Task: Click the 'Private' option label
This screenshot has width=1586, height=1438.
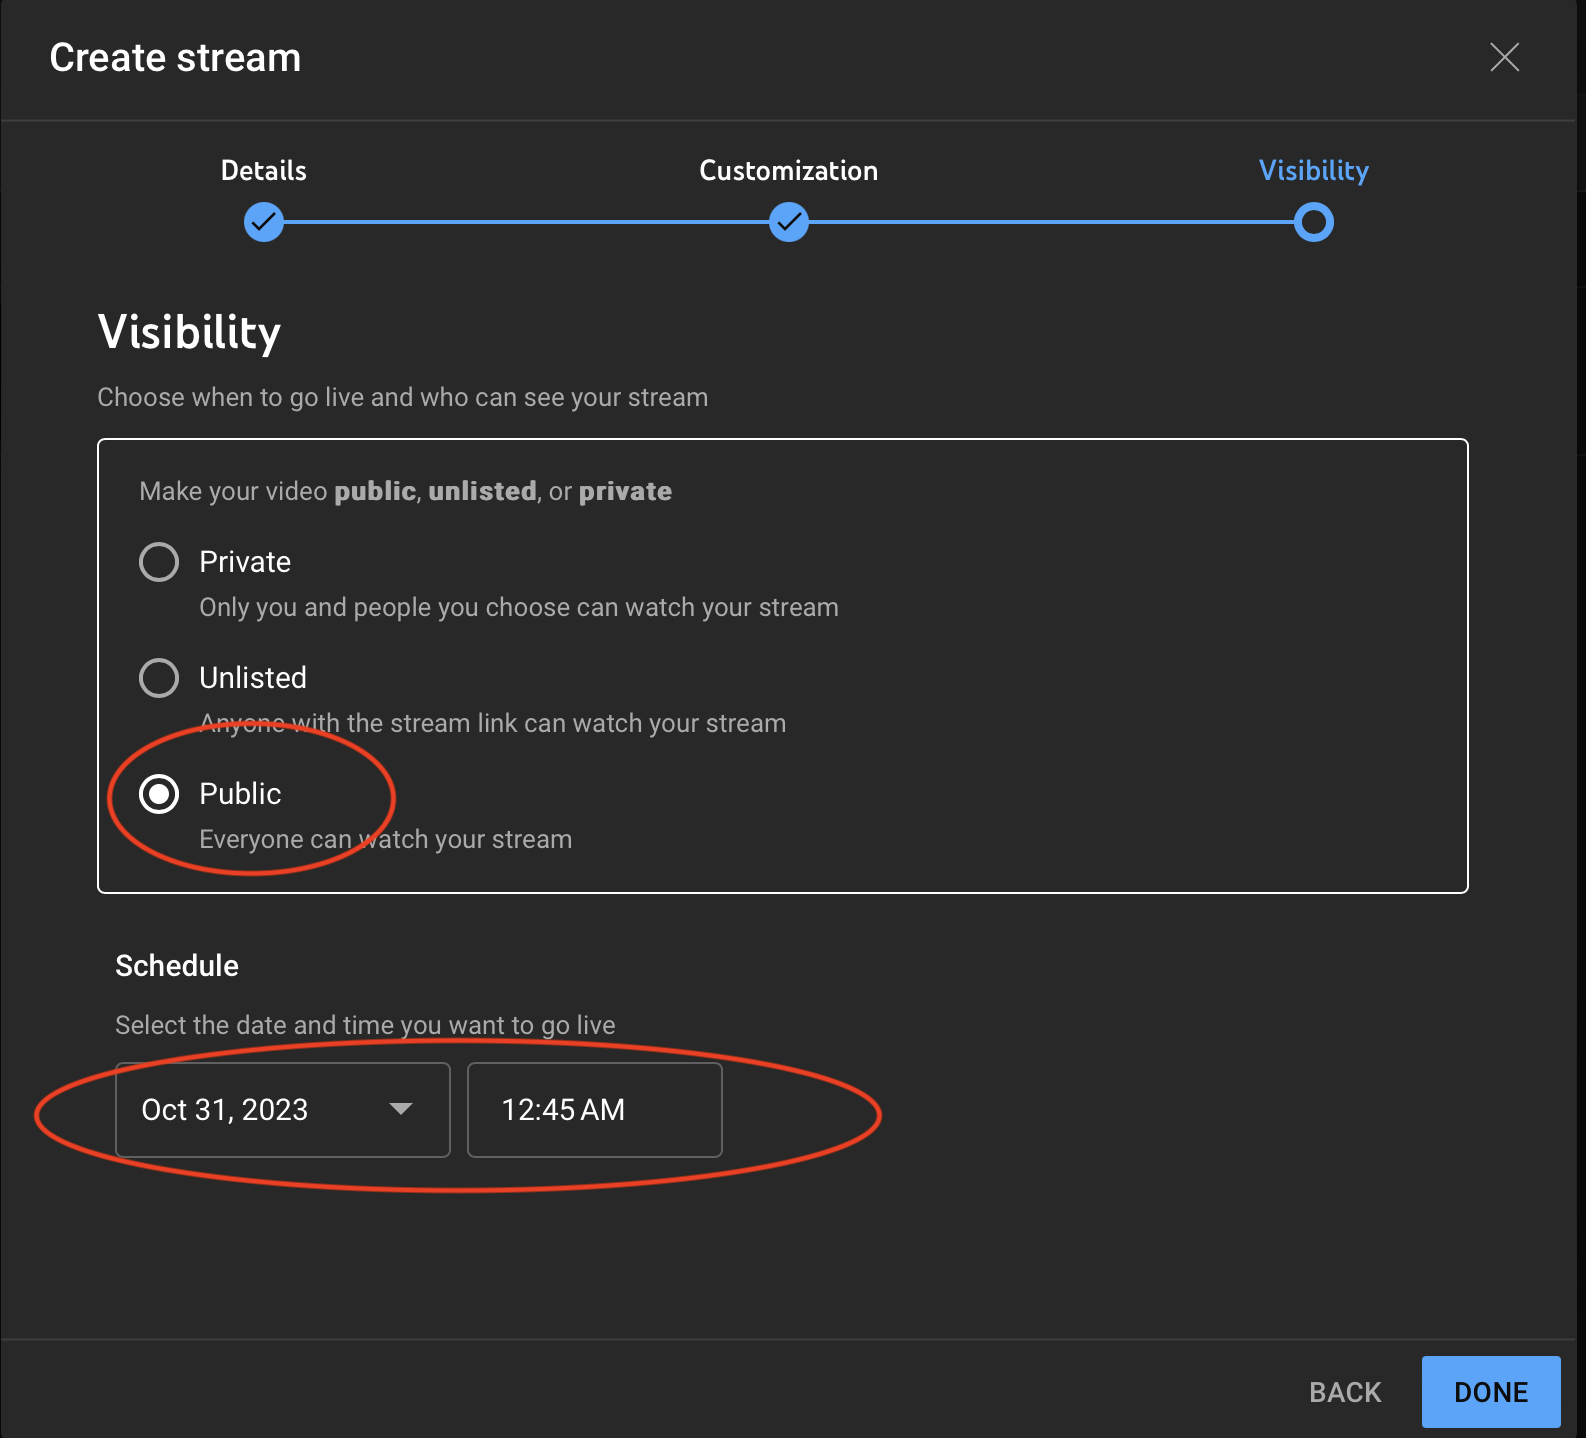Action: tap(245, 562)
